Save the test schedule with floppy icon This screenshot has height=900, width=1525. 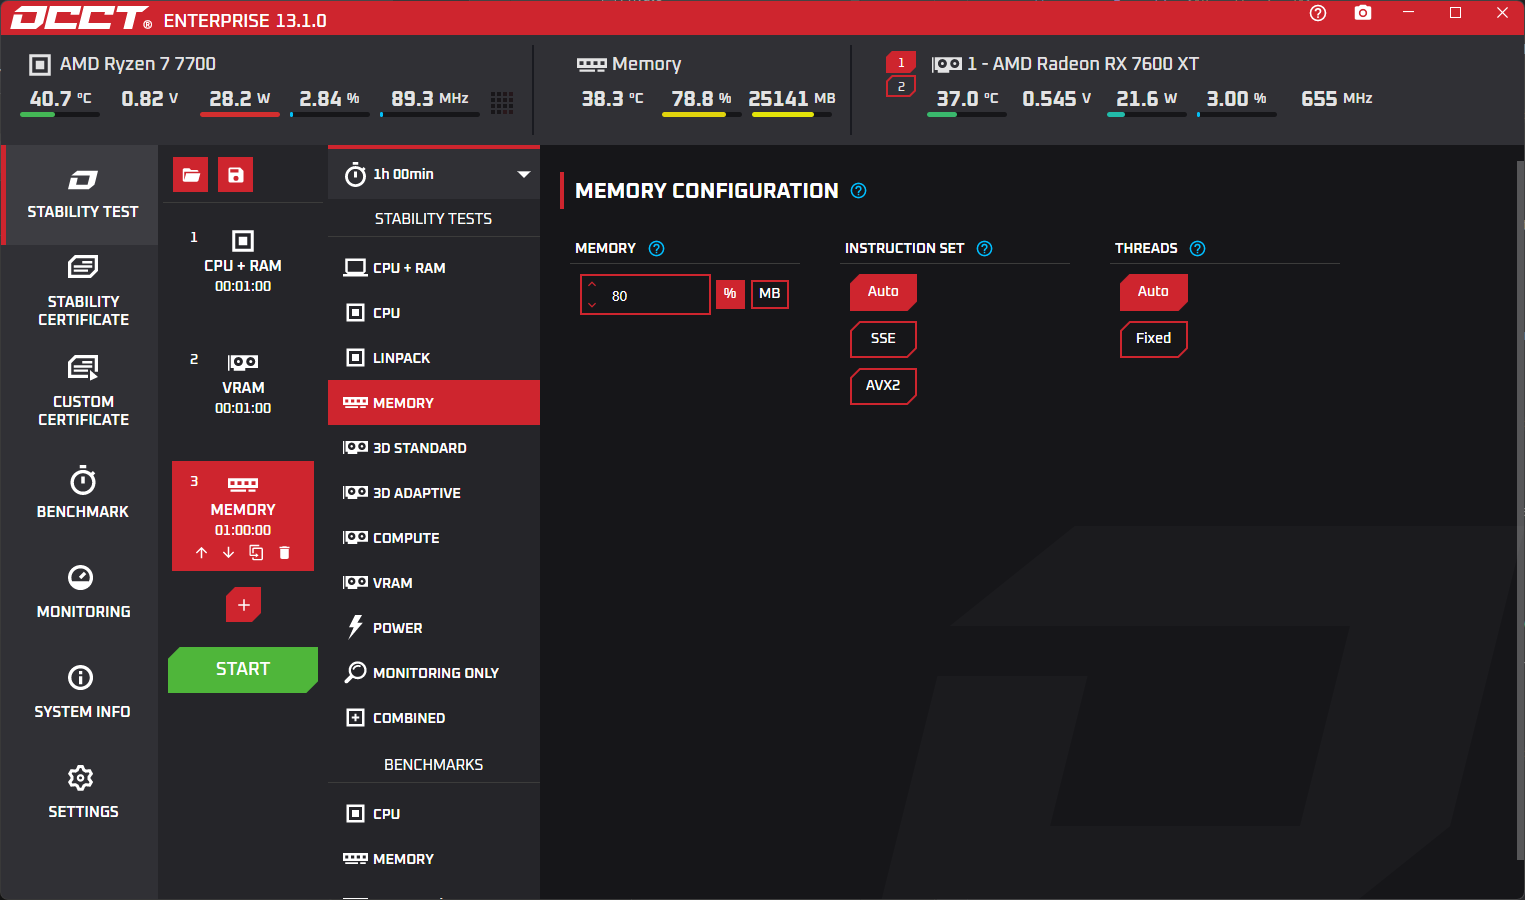[235, 175]
